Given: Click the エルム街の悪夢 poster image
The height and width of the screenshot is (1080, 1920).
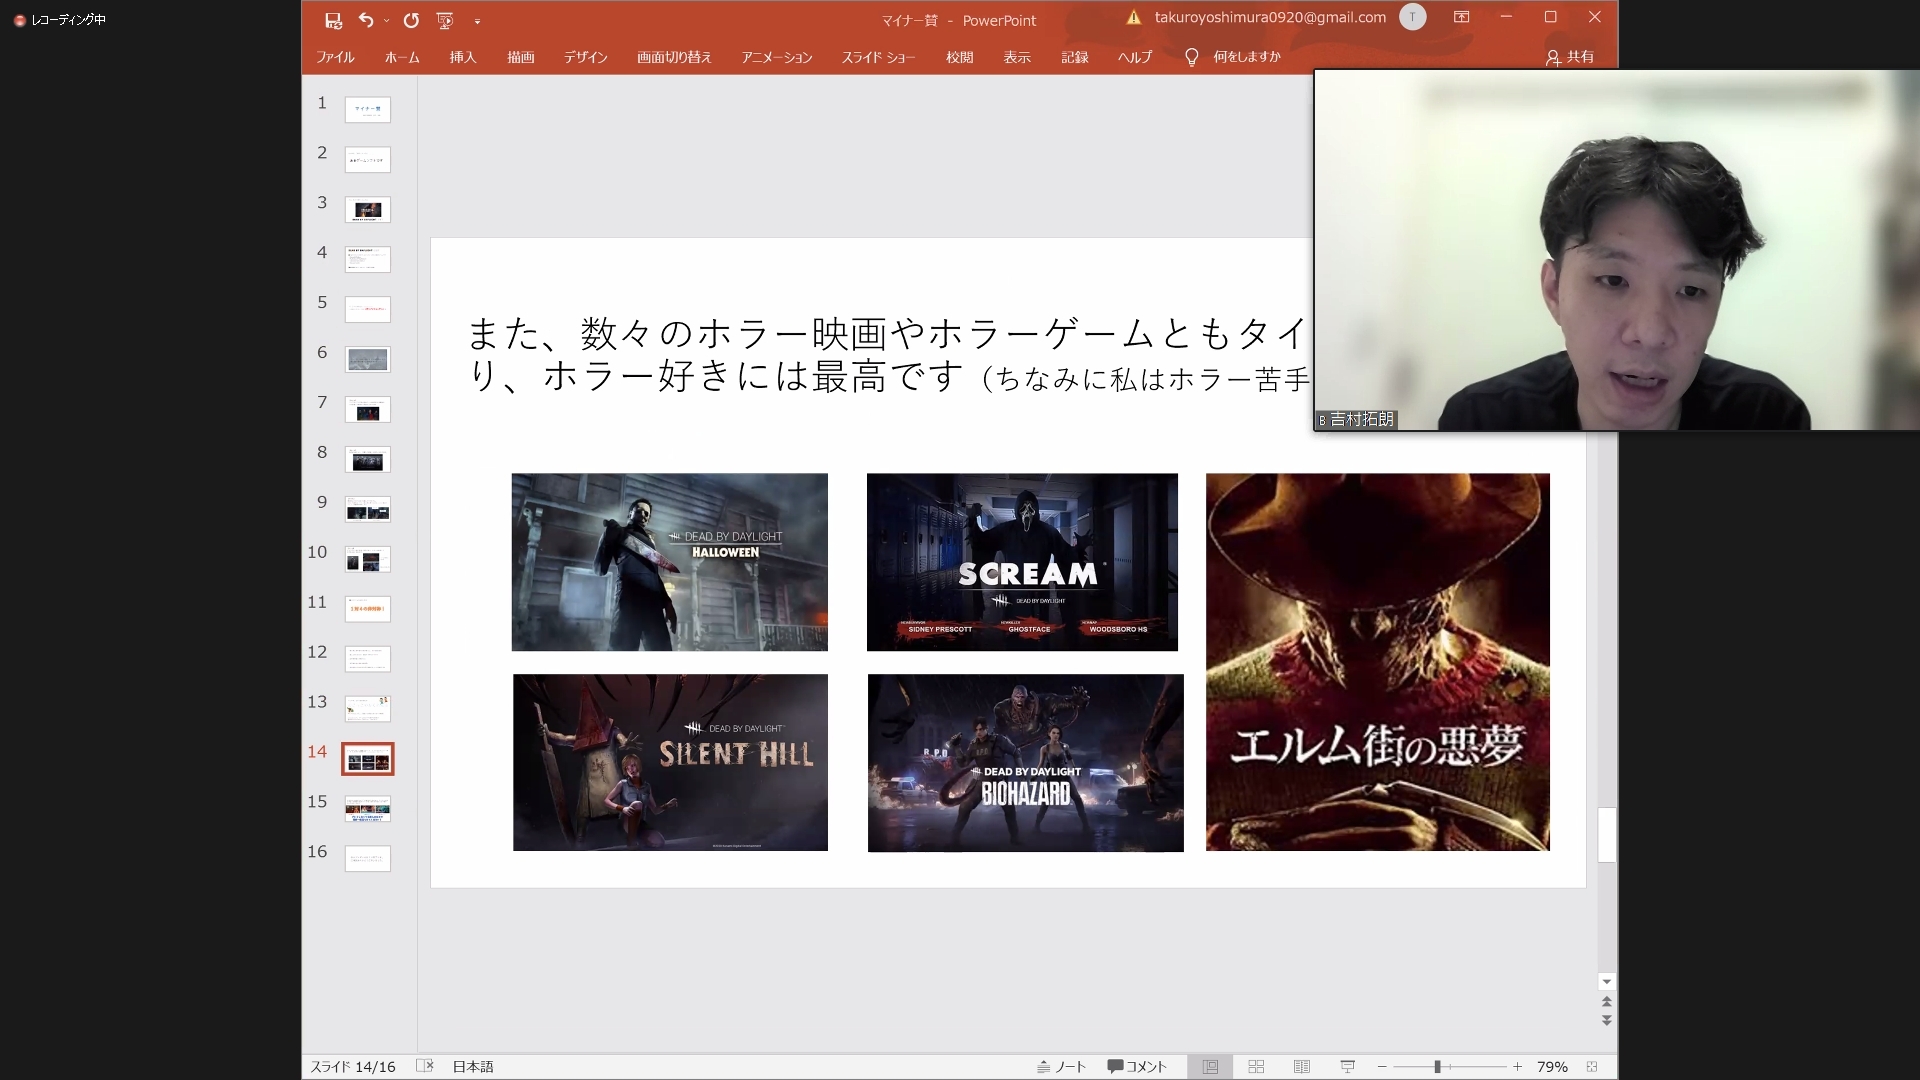Looking at the screenshot, I should coord(1377,662).
